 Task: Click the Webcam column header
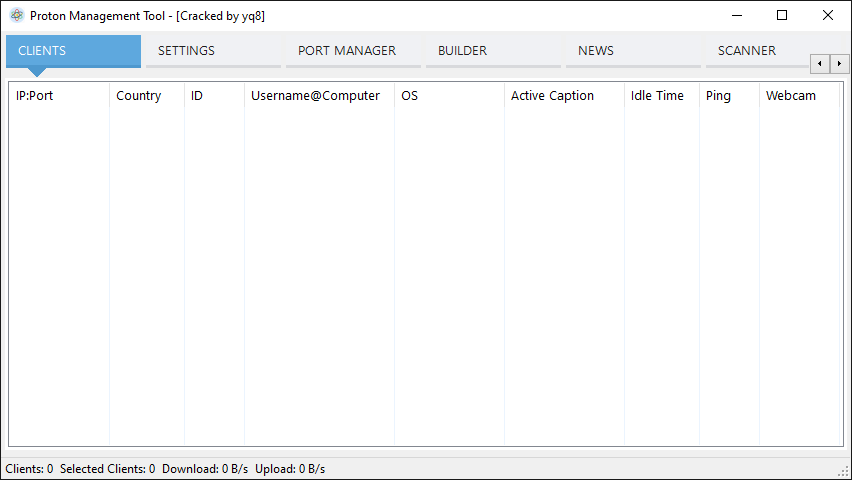click(791, 96)
